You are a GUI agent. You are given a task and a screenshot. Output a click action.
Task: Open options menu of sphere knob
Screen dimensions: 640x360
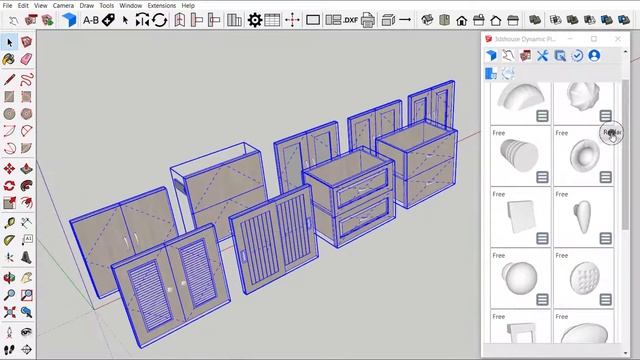click(542, 300)
